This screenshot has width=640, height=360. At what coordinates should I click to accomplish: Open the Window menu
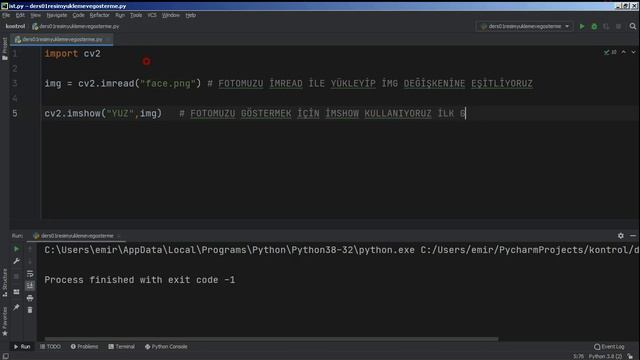click(x=171, y=15)
